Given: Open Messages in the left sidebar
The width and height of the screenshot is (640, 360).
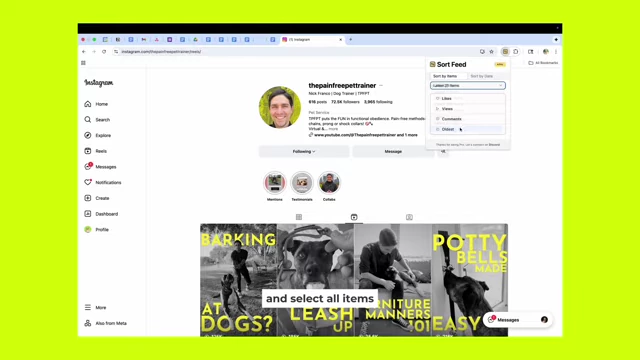Looking at the screenshot, I should 100,167.
